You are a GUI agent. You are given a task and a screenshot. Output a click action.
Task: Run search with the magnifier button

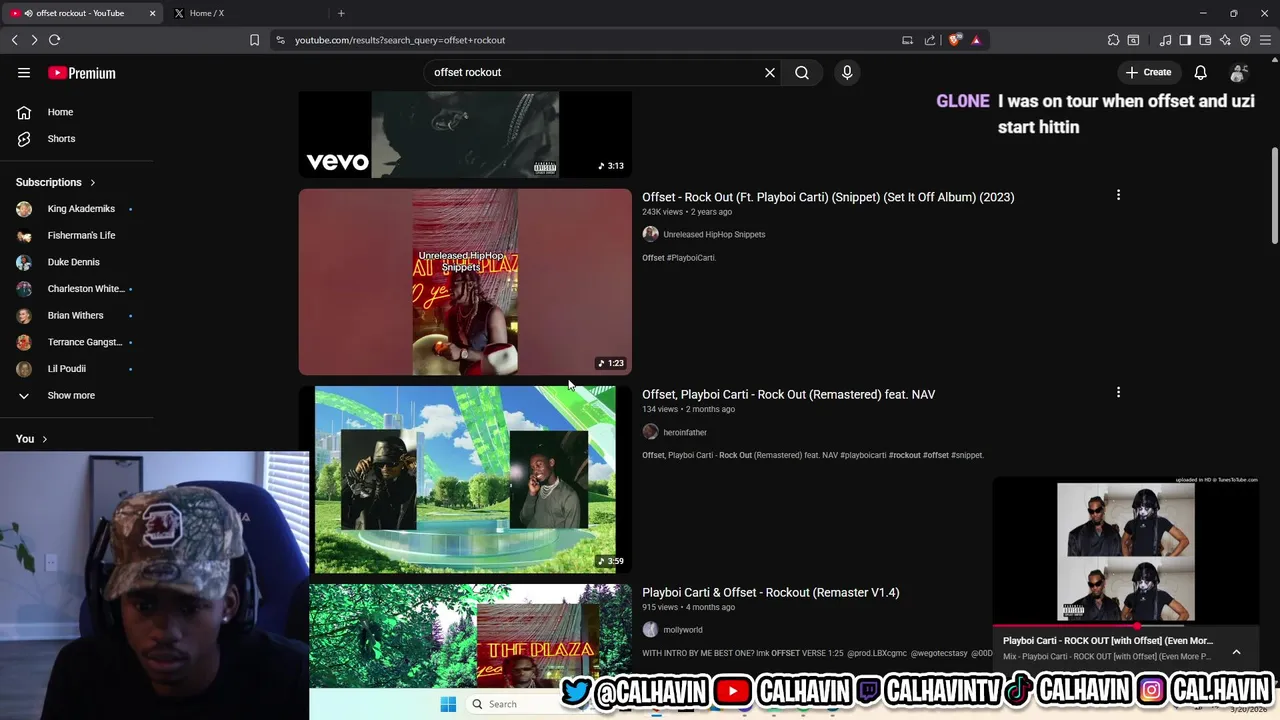pyautogui.click(x=802, y=72)
